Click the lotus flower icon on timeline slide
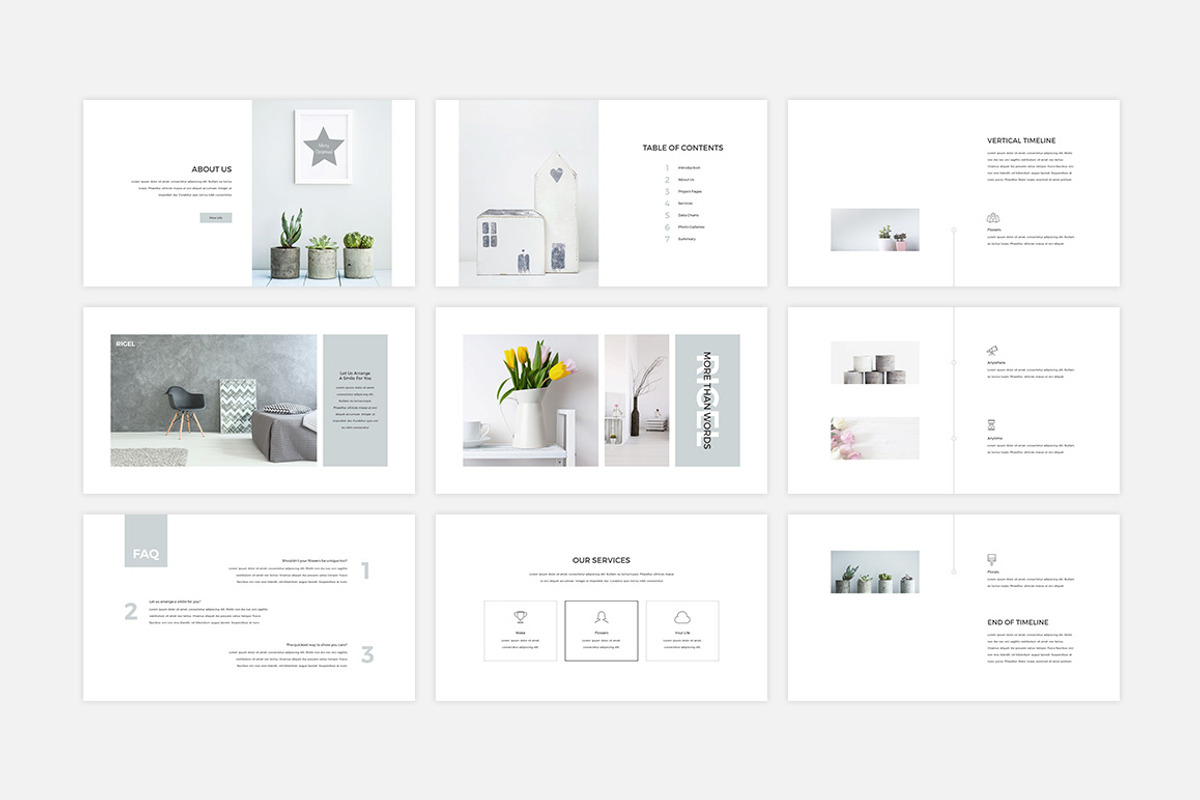The image size is (1200, 800). point(993,217)
